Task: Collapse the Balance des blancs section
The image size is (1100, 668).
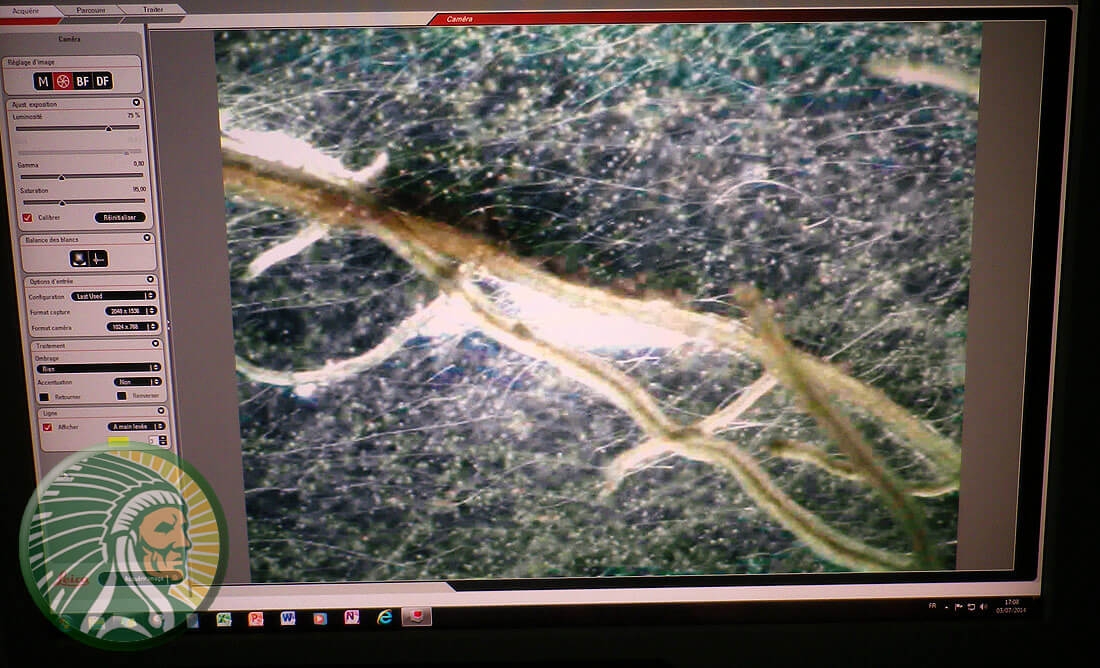Action: point(147,238)
